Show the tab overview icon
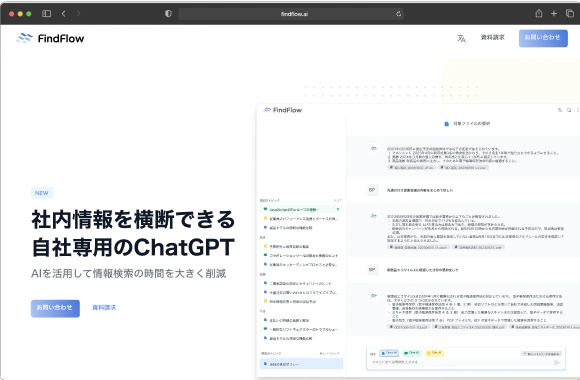 pos(570,14)
